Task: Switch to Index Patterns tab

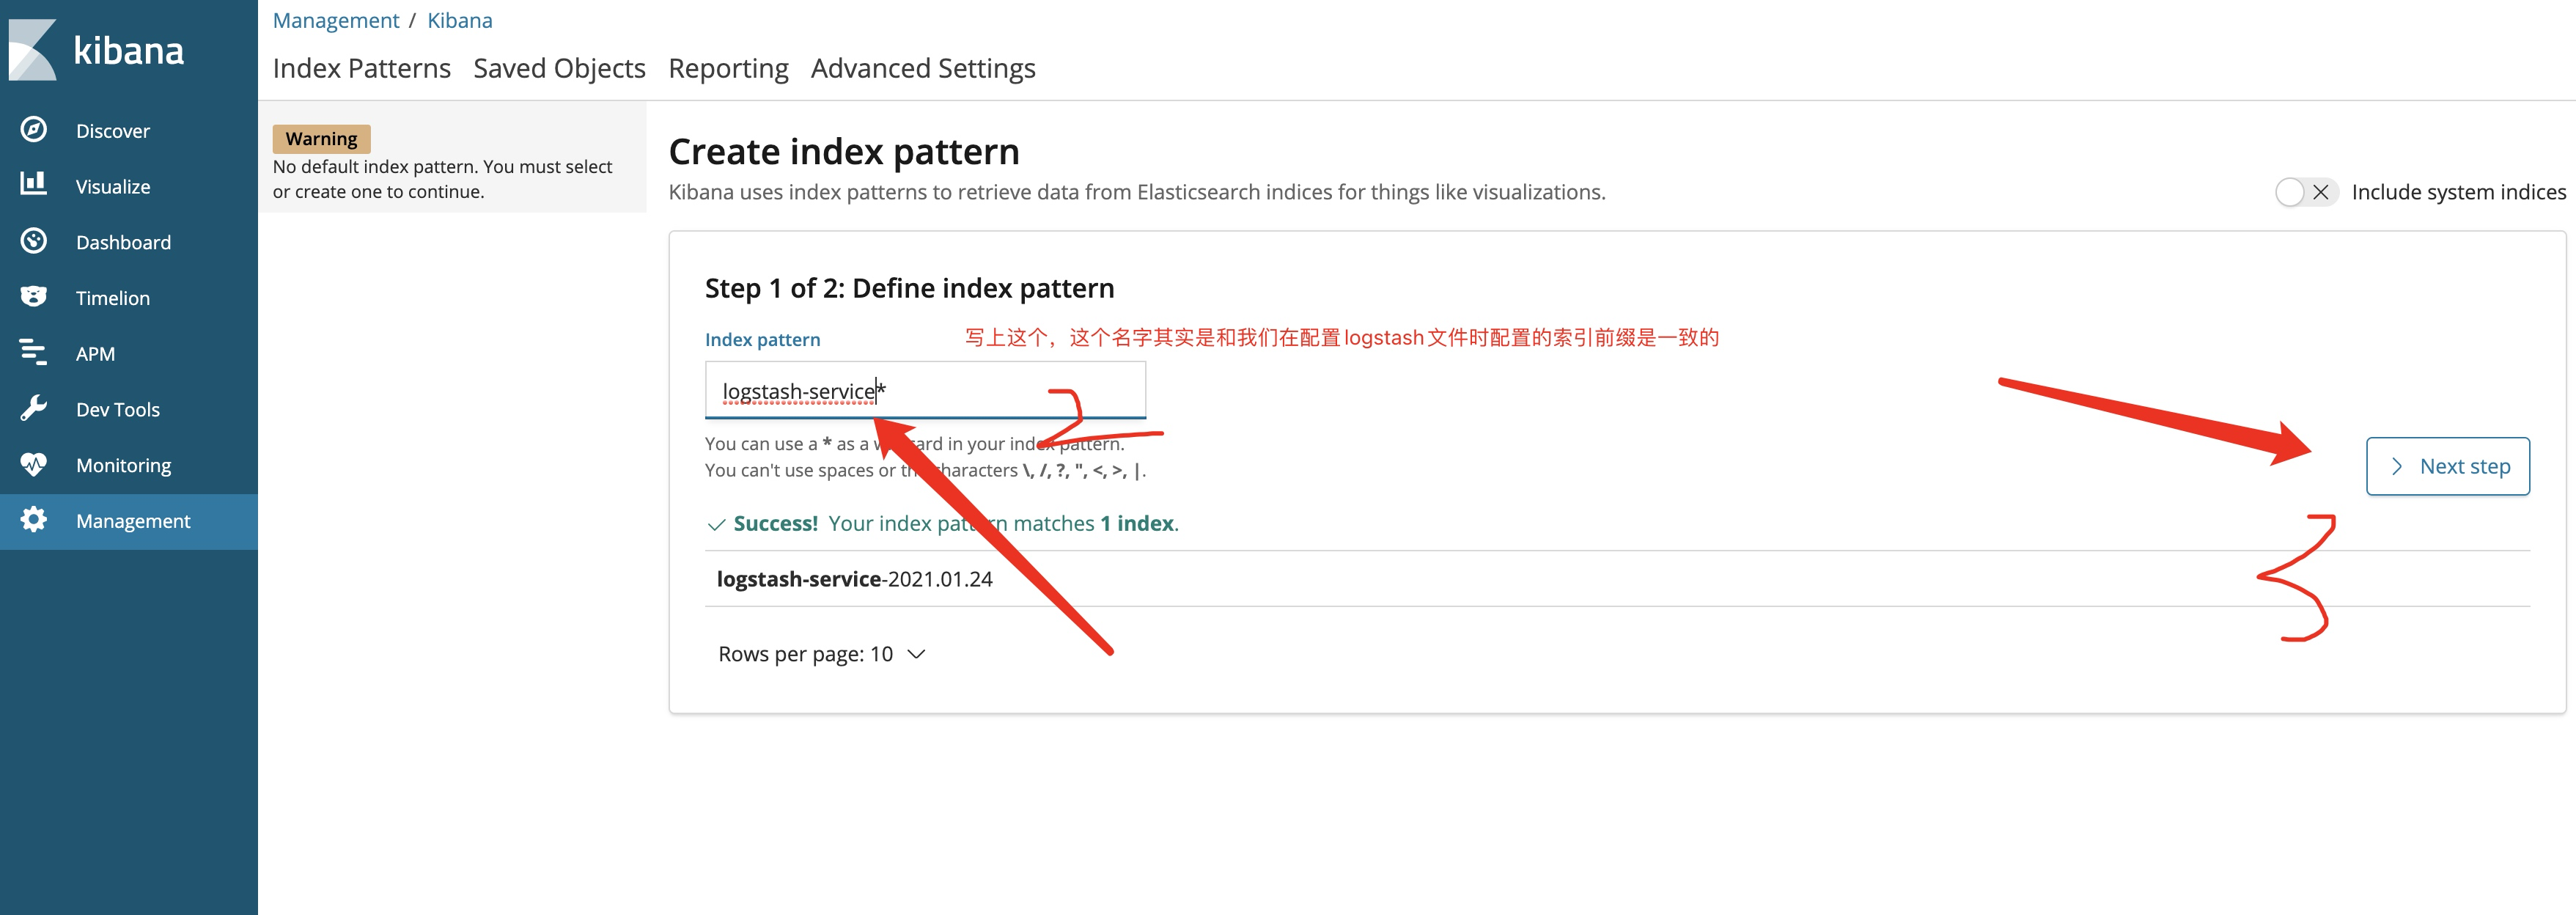Action: point(361,68)
